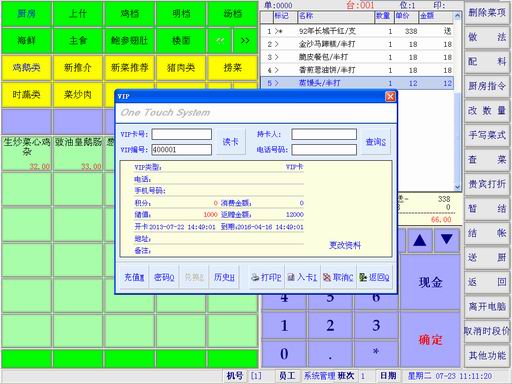Select order row 3 脆皮餐包/半打
The height and width of the screenshot is (384, 512).
[x=357, y=57]
